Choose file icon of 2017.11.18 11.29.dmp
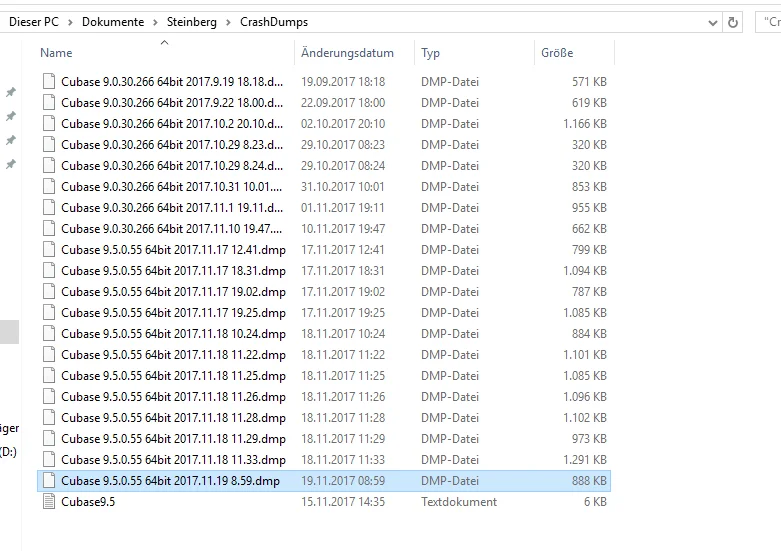This screenshot has width=781, height=551. click(49, 437)
